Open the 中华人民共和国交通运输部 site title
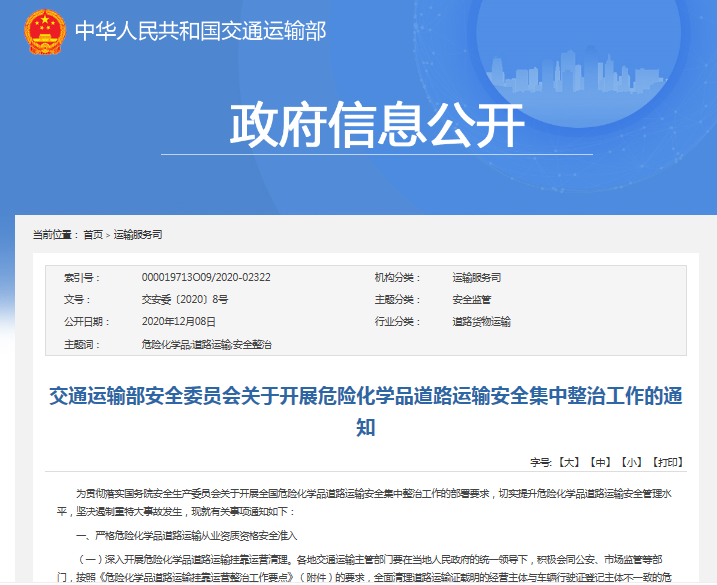This screenshot has width=717, height=585. coord(201,31)
